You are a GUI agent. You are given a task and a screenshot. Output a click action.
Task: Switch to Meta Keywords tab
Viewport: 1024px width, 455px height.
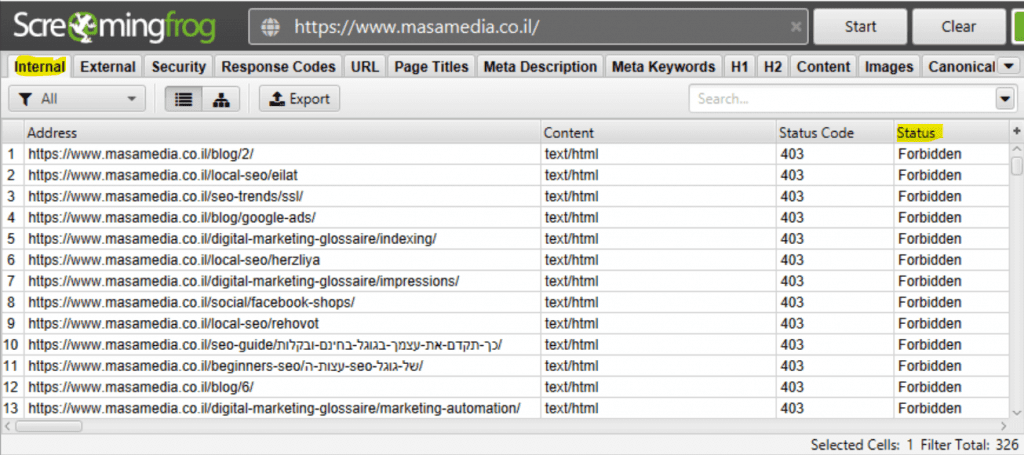pyautogui.click(x=663, y=67)
